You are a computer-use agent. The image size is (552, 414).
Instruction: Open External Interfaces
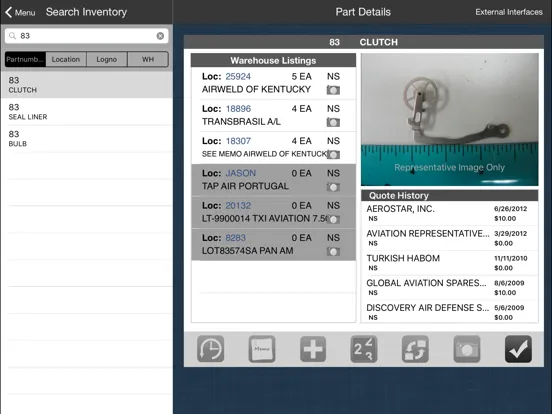pos(509,12)
